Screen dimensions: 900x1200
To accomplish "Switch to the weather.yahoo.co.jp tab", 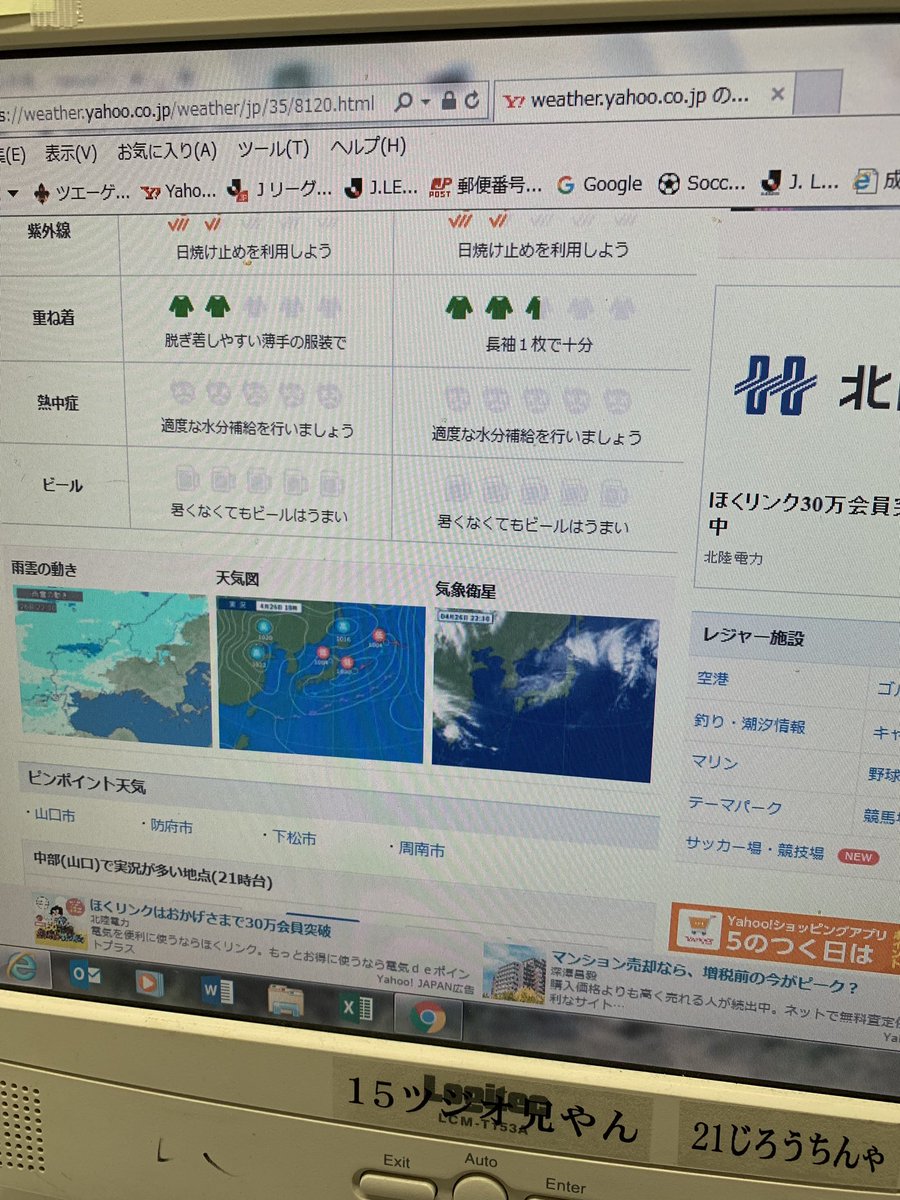I will [x=640, y=99].
